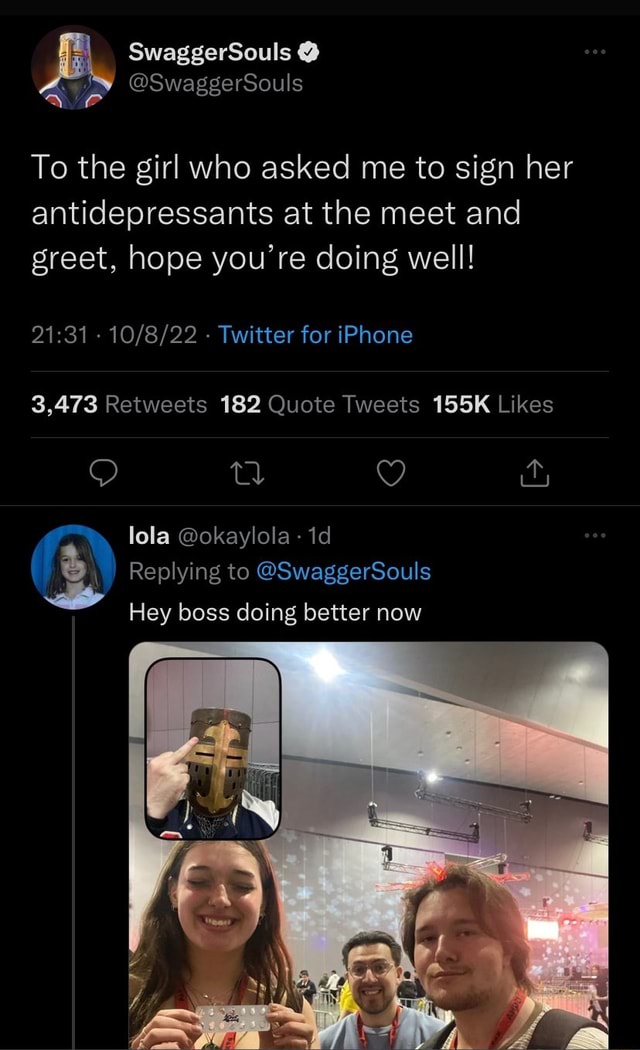Open the SwaggerSouls display name

[x=210, y=52]
